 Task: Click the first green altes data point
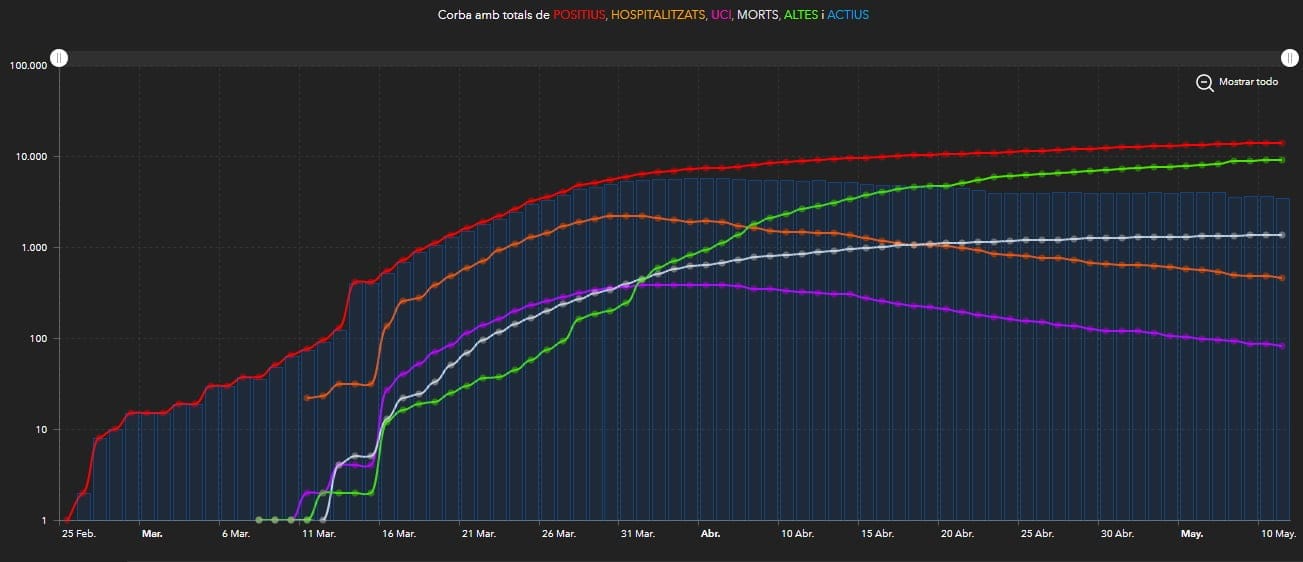(259, 520)
